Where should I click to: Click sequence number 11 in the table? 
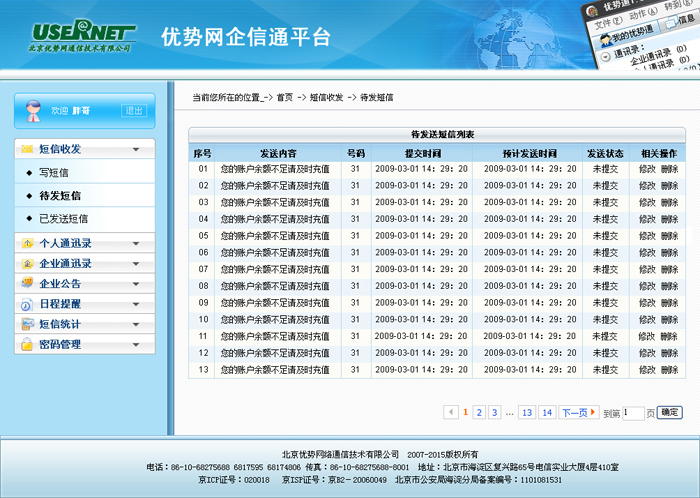(x=203, y=336)
